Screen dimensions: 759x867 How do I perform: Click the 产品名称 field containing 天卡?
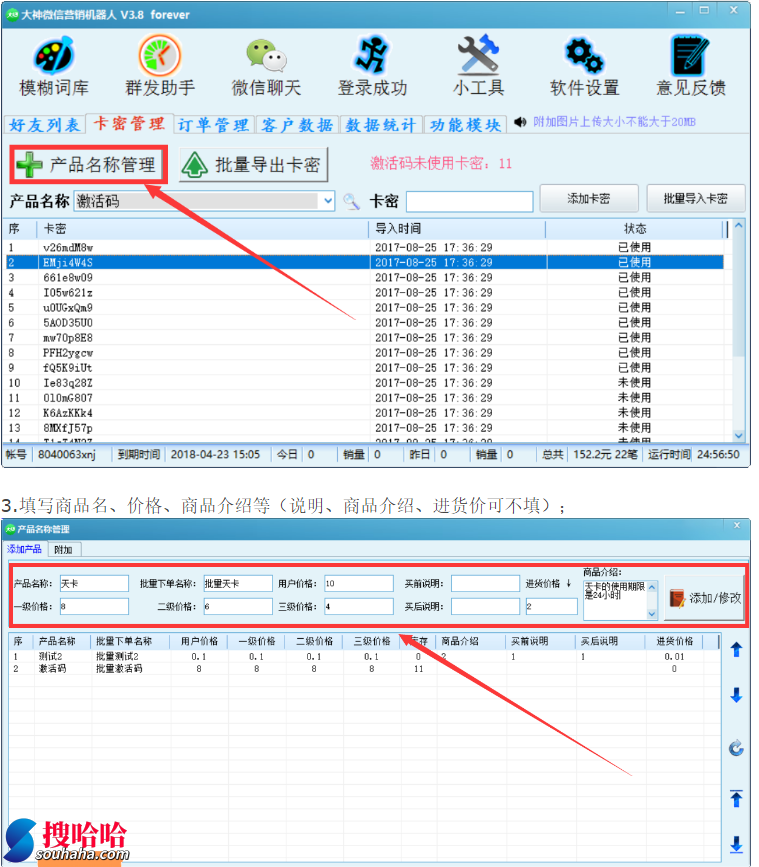click(94, 583)
